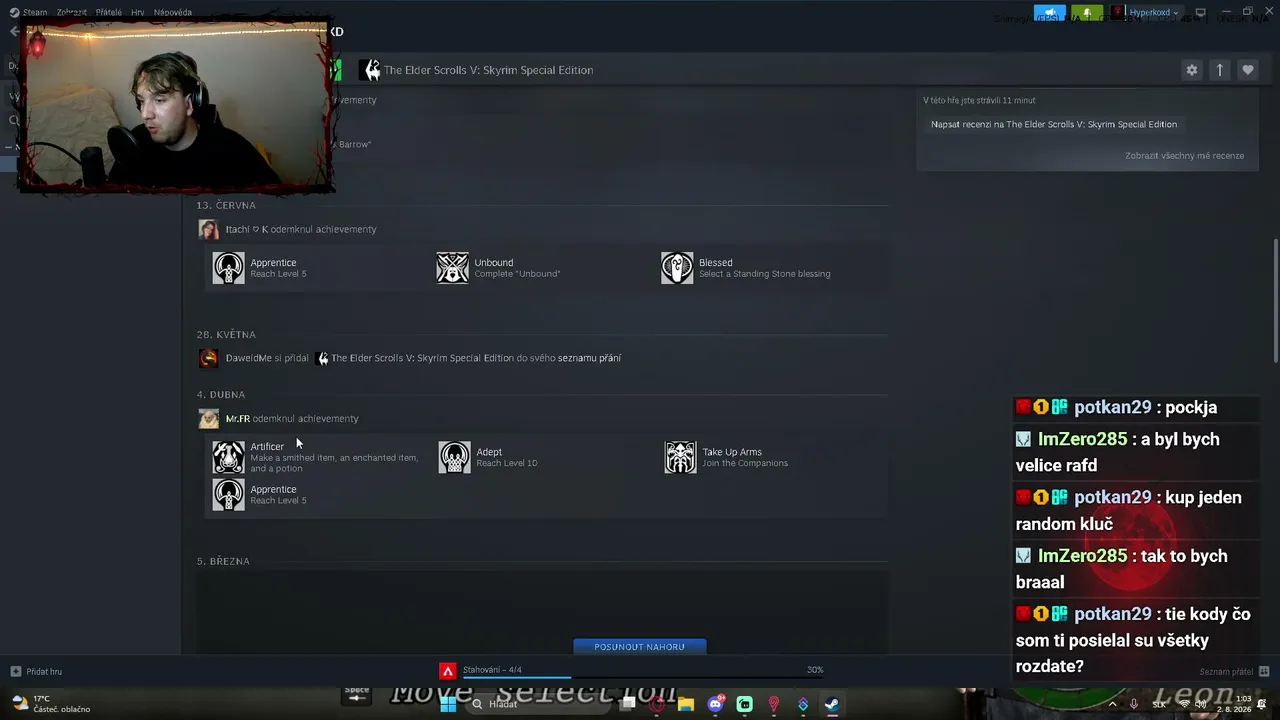Click the Apex Legends download icon
This screenshot has width=1280, height=720.
[448, 671]
